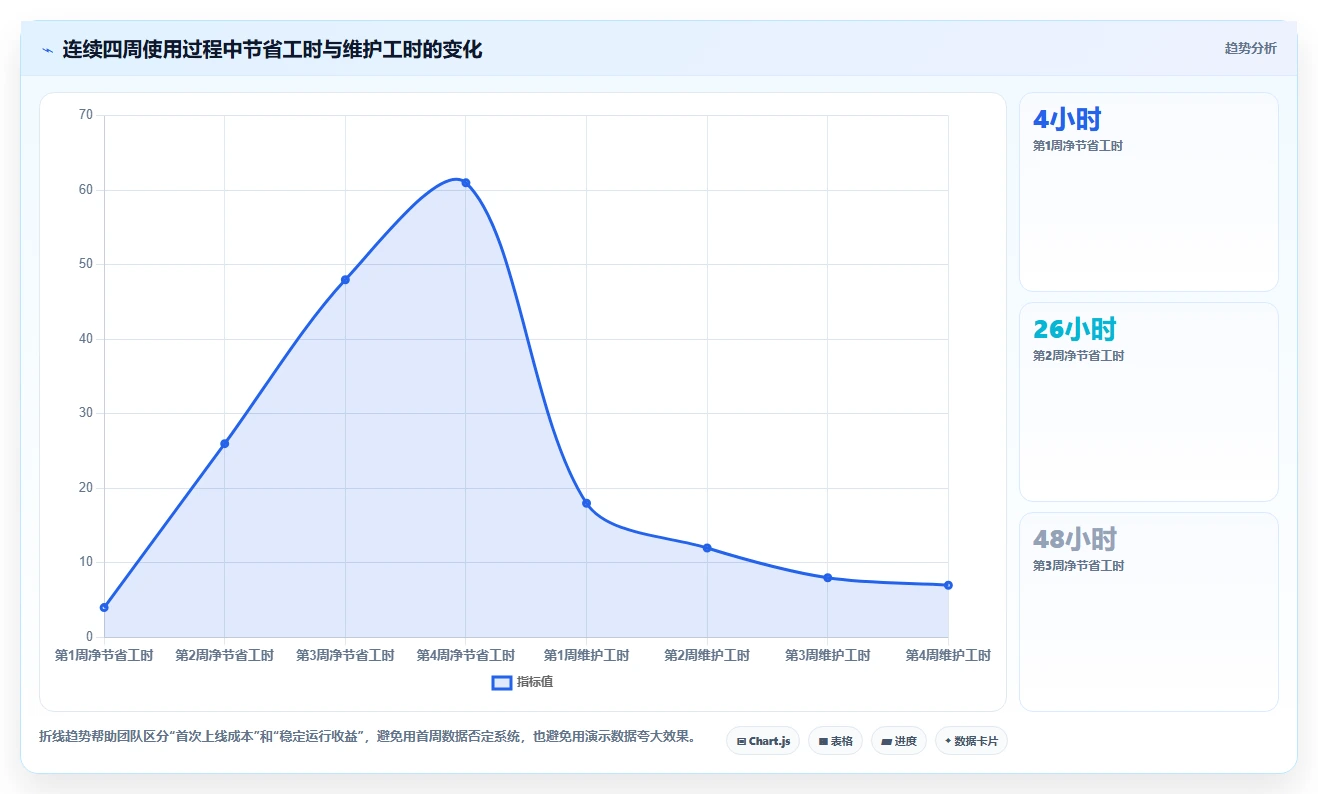The height and width of the screenshot is (794, 1318).
Task: Click the x-axis label 第3周维护工时
Action: 827,656
